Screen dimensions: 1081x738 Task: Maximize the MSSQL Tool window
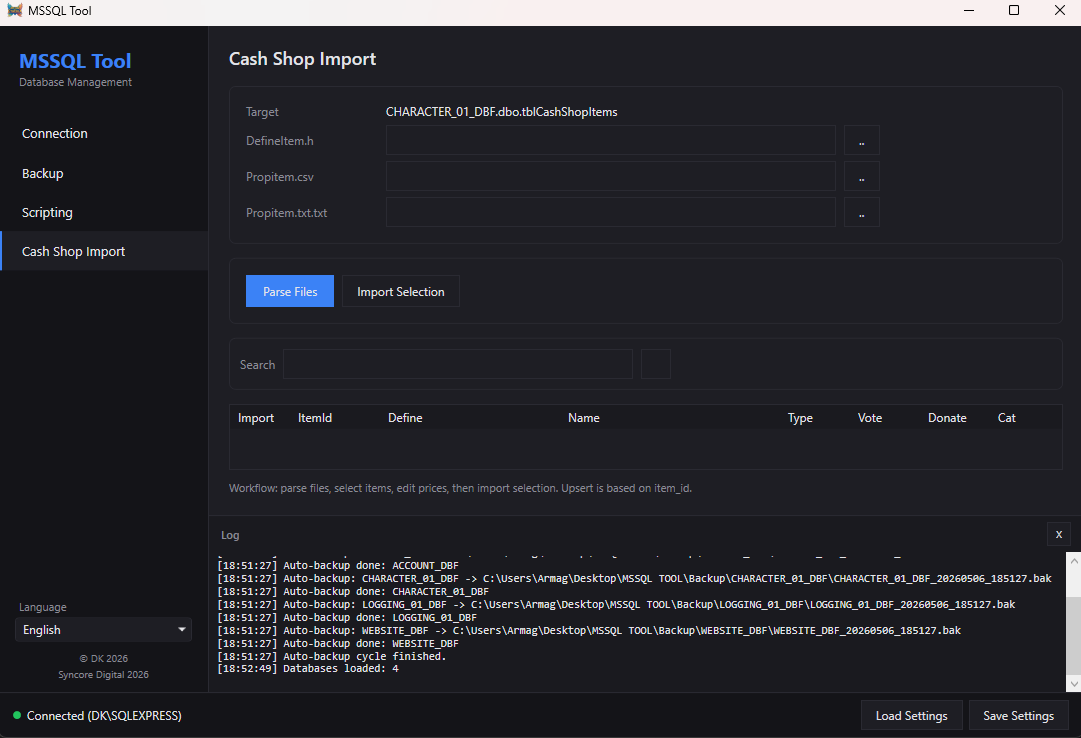click(1013, 10)
